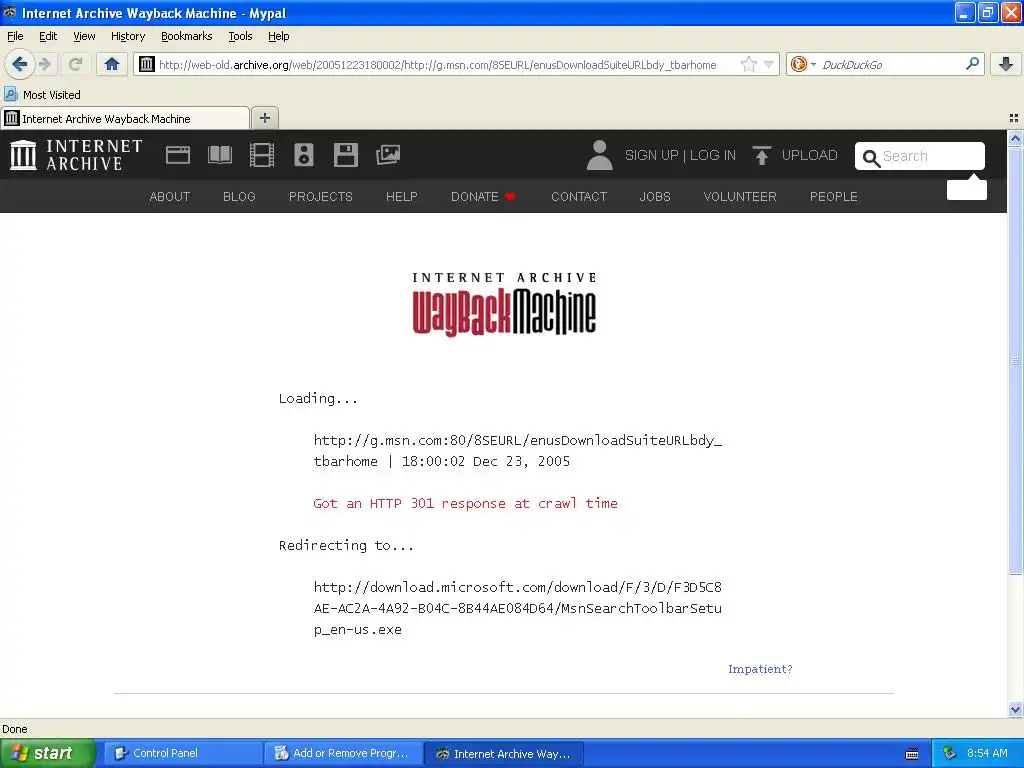Open the Edit menu

pyautogui.click(x=48, y=36)
